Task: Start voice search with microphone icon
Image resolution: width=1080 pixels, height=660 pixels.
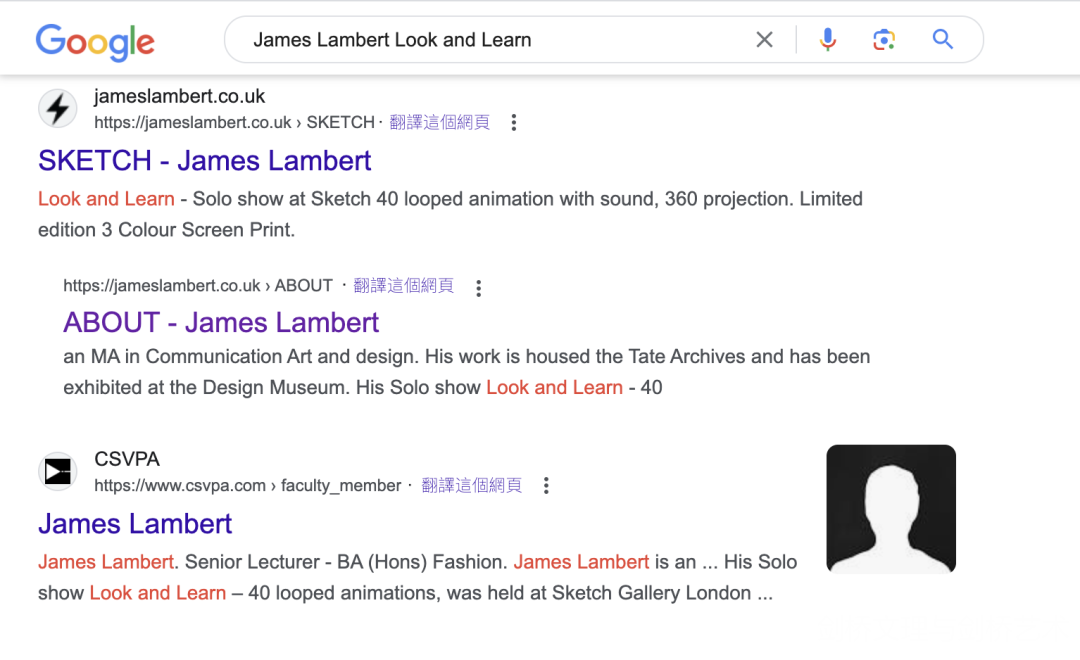Action: pyautogui.click(x=828, y=40)
